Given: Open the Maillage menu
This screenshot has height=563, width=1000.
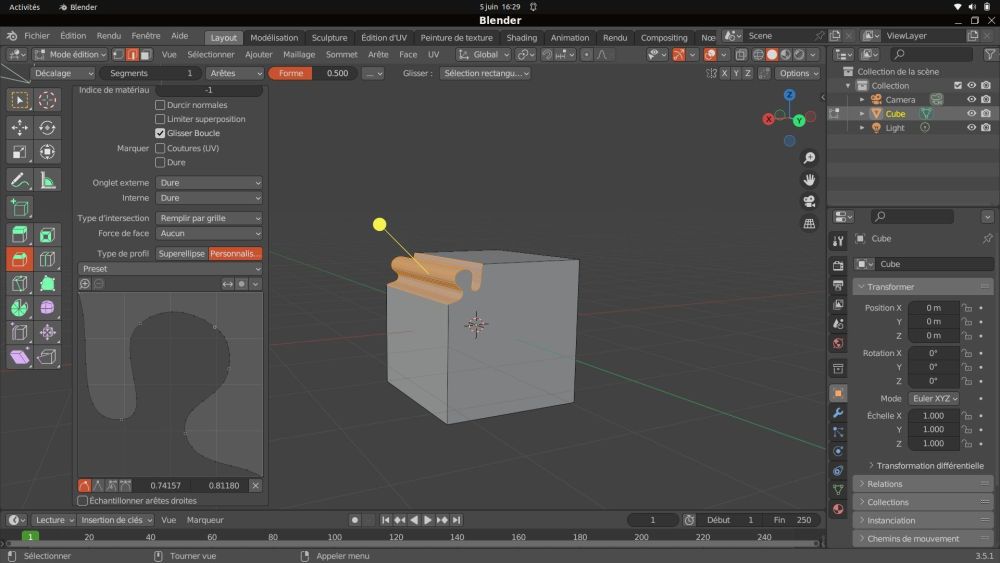Looking at the screenshot, I should click(299, 55).
